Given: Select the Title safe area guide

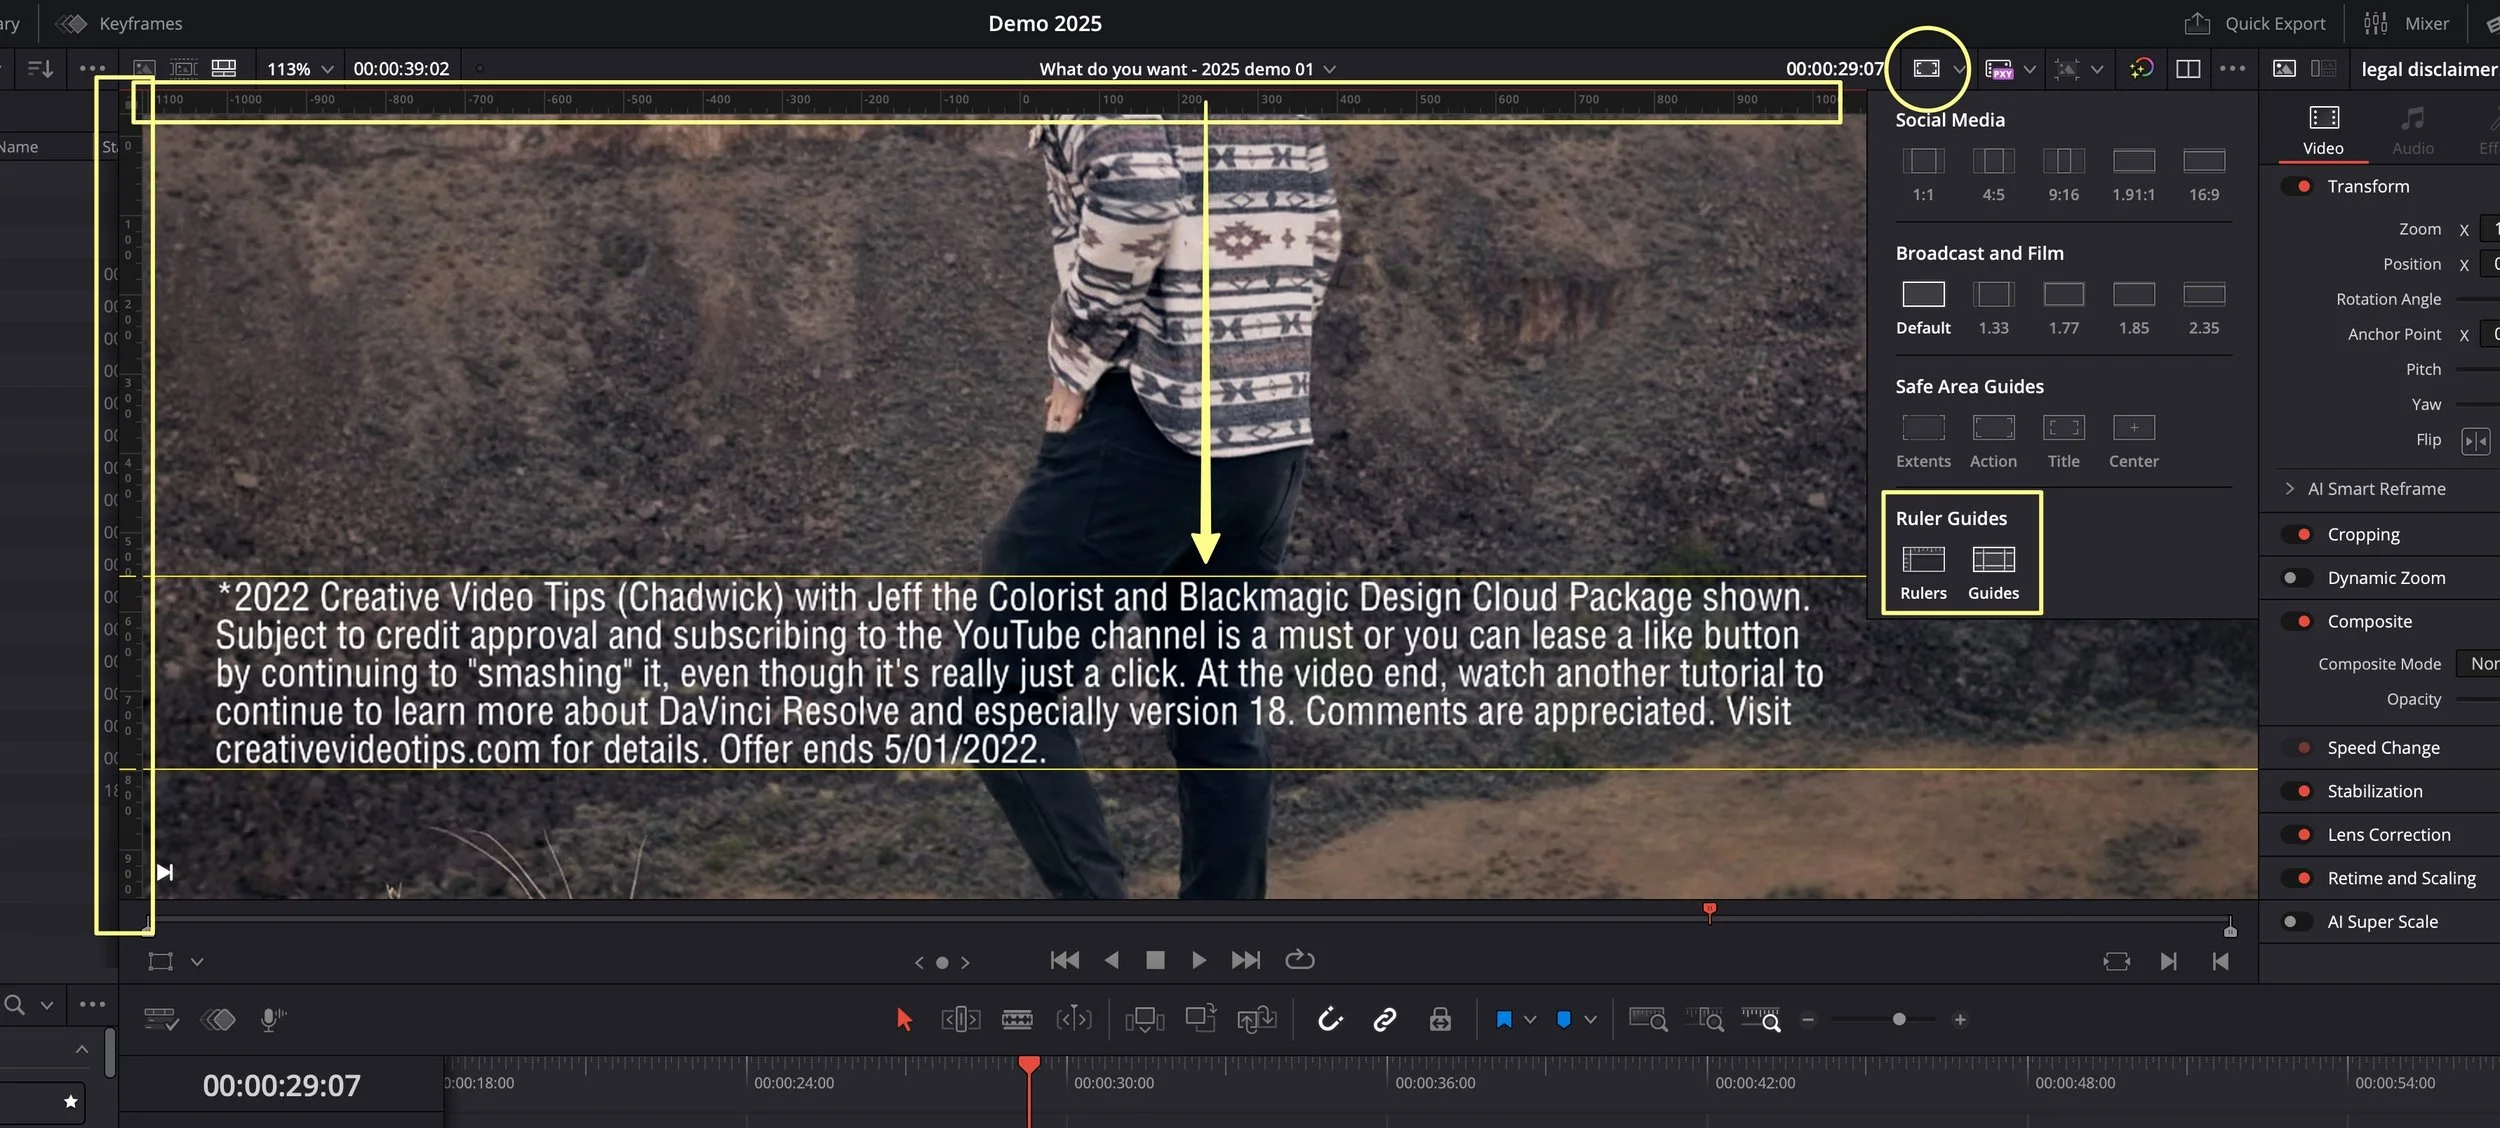Looking at the screenshot, I should [2063, 428].
